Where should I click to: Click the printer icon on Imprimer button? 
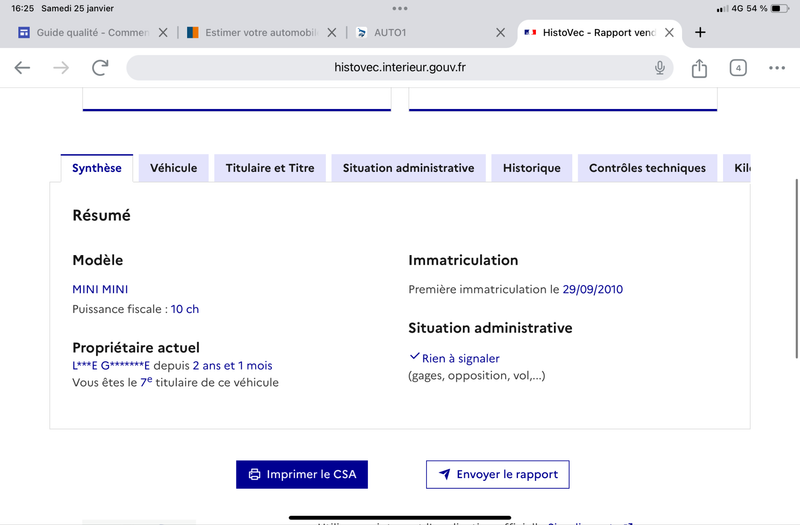pos(254,474)
